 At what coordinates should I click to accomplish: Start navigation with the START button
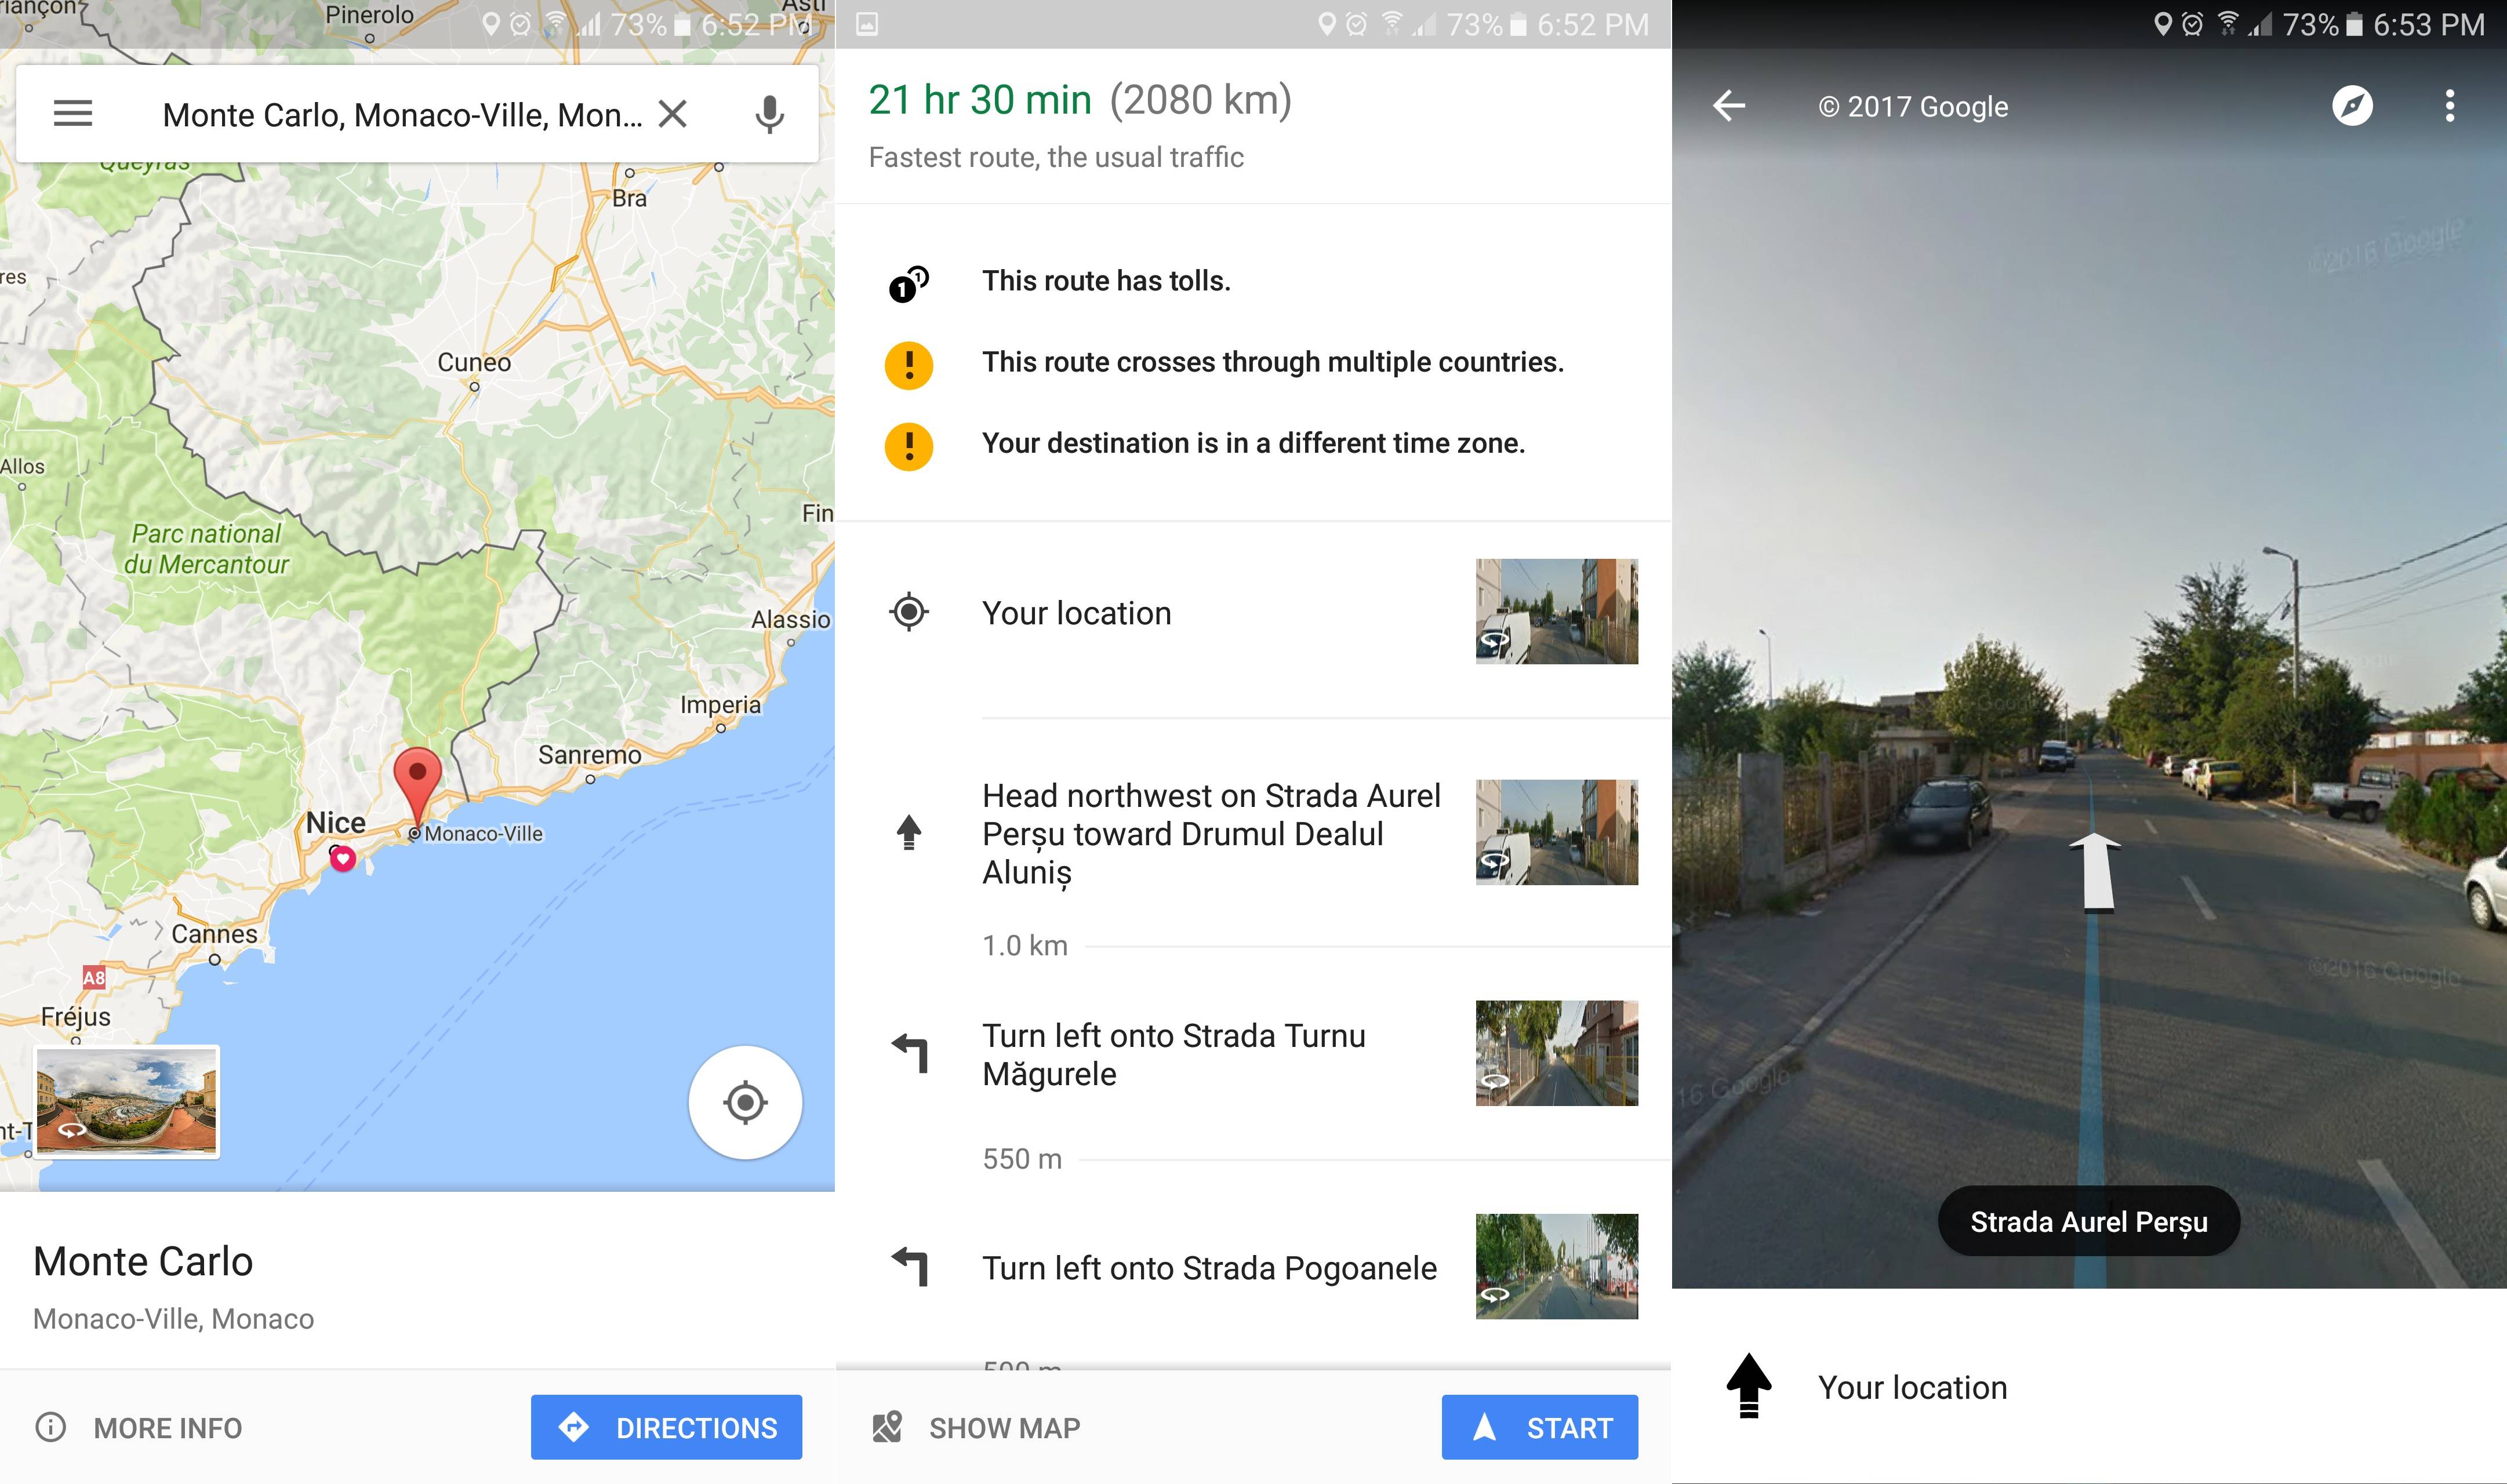[x=1539, y=1427]
